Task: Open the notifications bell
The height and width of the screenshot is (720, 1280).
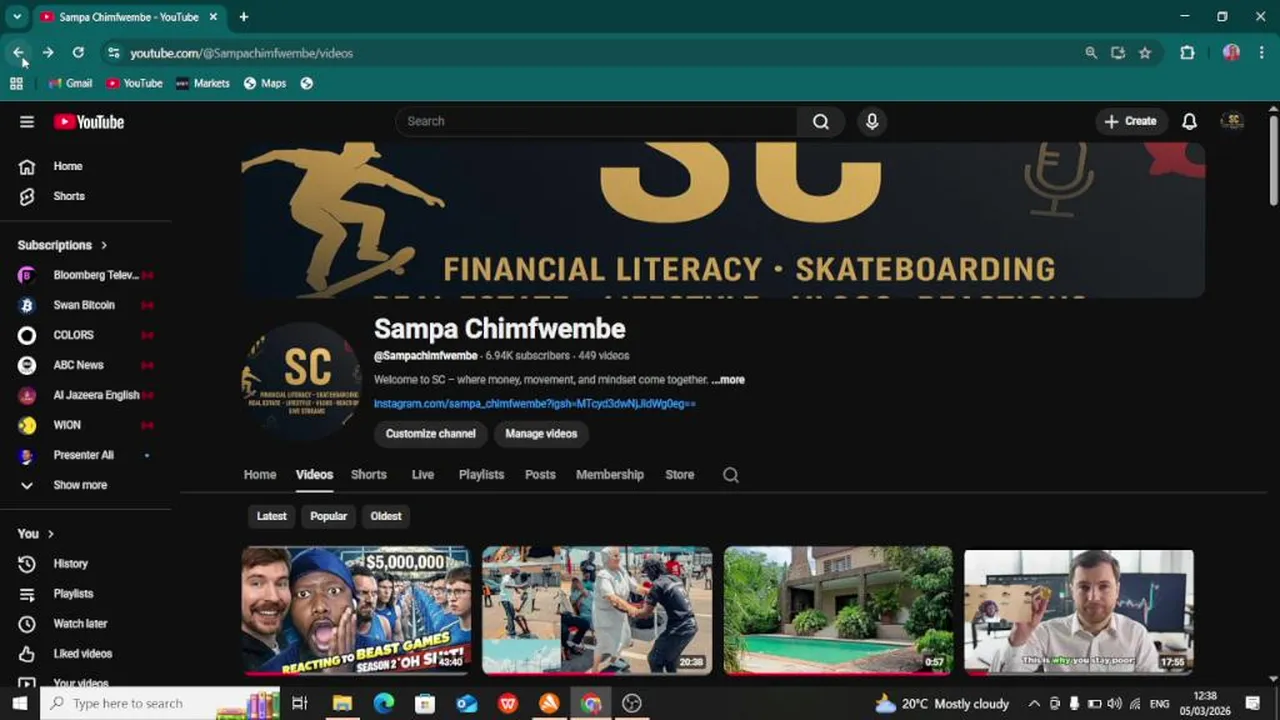Action: click(x=1189, y=122)
